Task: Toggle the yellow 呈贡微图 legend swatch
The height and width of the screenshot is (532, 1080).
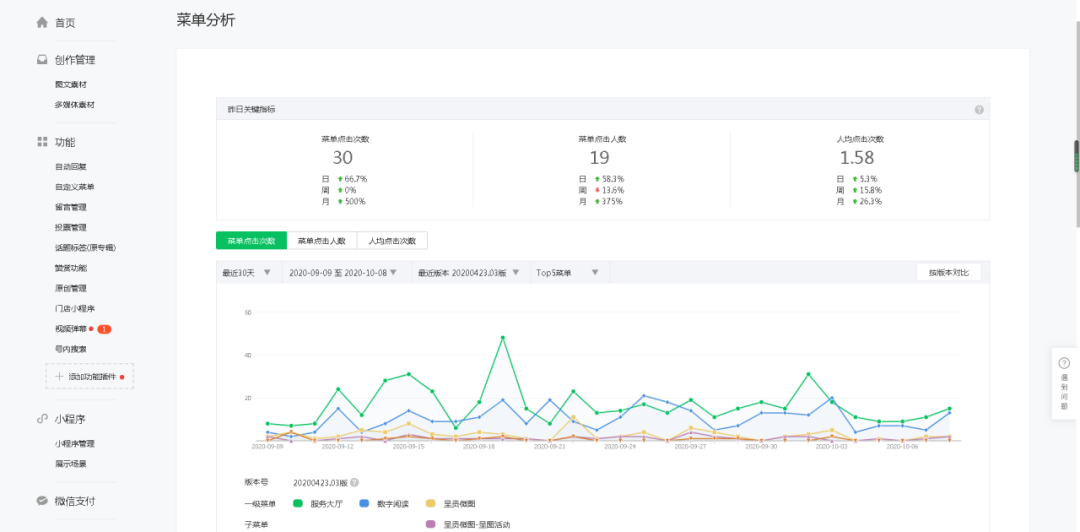Action: click(430, 504)
